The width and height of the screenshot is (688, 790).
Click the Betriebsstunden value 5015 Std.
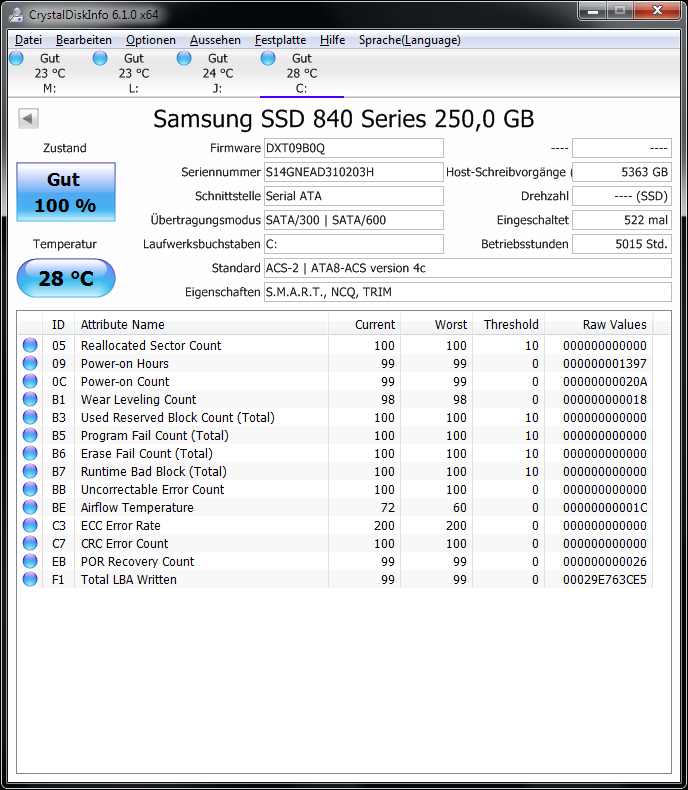pyautogui.click(x=622, y=244)
